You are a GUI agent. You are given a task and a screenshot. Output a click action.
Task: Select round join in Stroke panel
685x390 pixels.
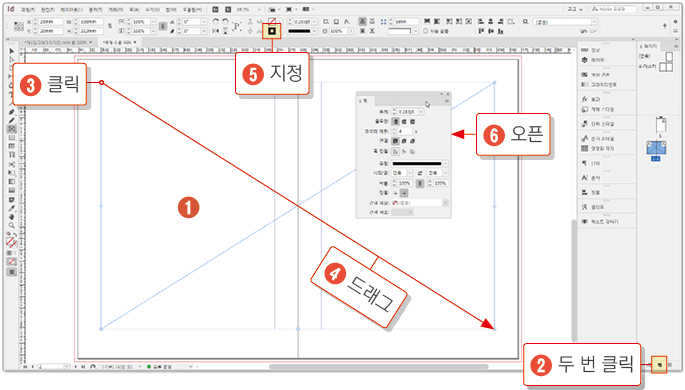(x=404, y=141)
